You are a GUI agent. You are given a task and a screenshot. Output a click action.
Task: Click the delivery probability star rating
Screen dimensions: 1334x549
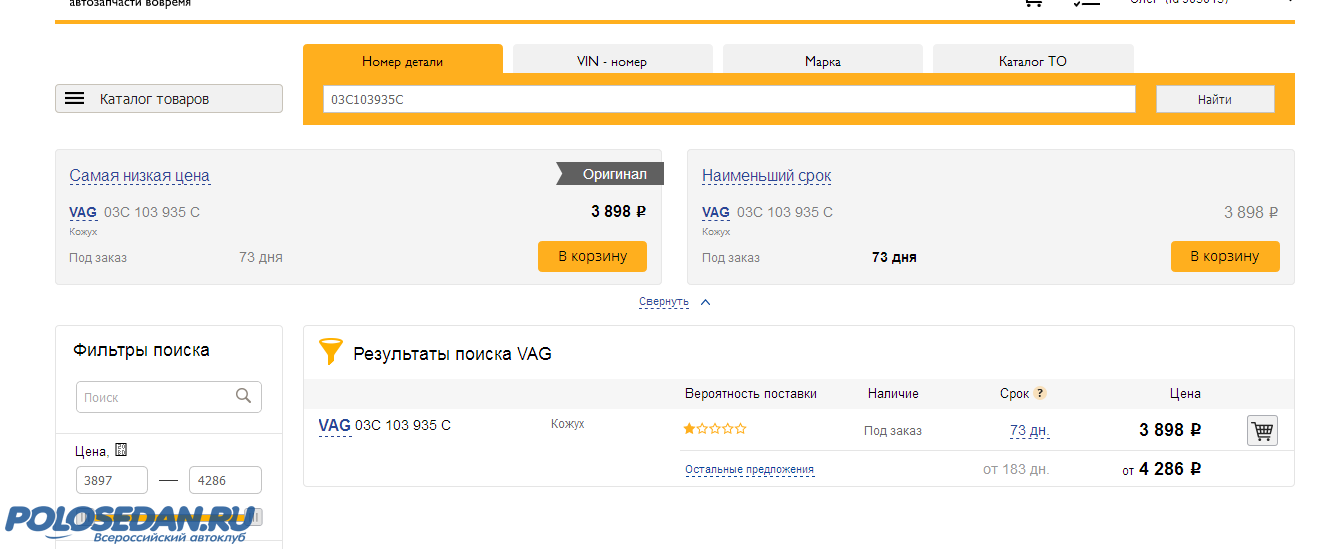[714, 429]
